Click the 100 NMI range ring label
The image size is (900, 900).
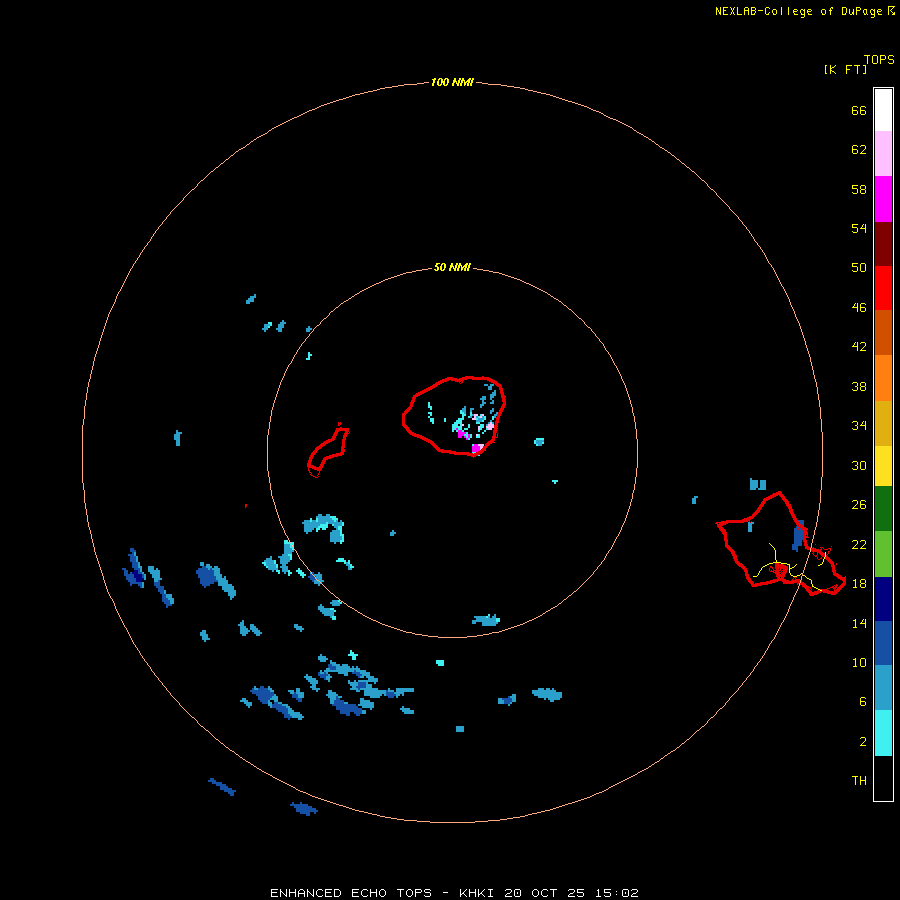tap(452, 82)
